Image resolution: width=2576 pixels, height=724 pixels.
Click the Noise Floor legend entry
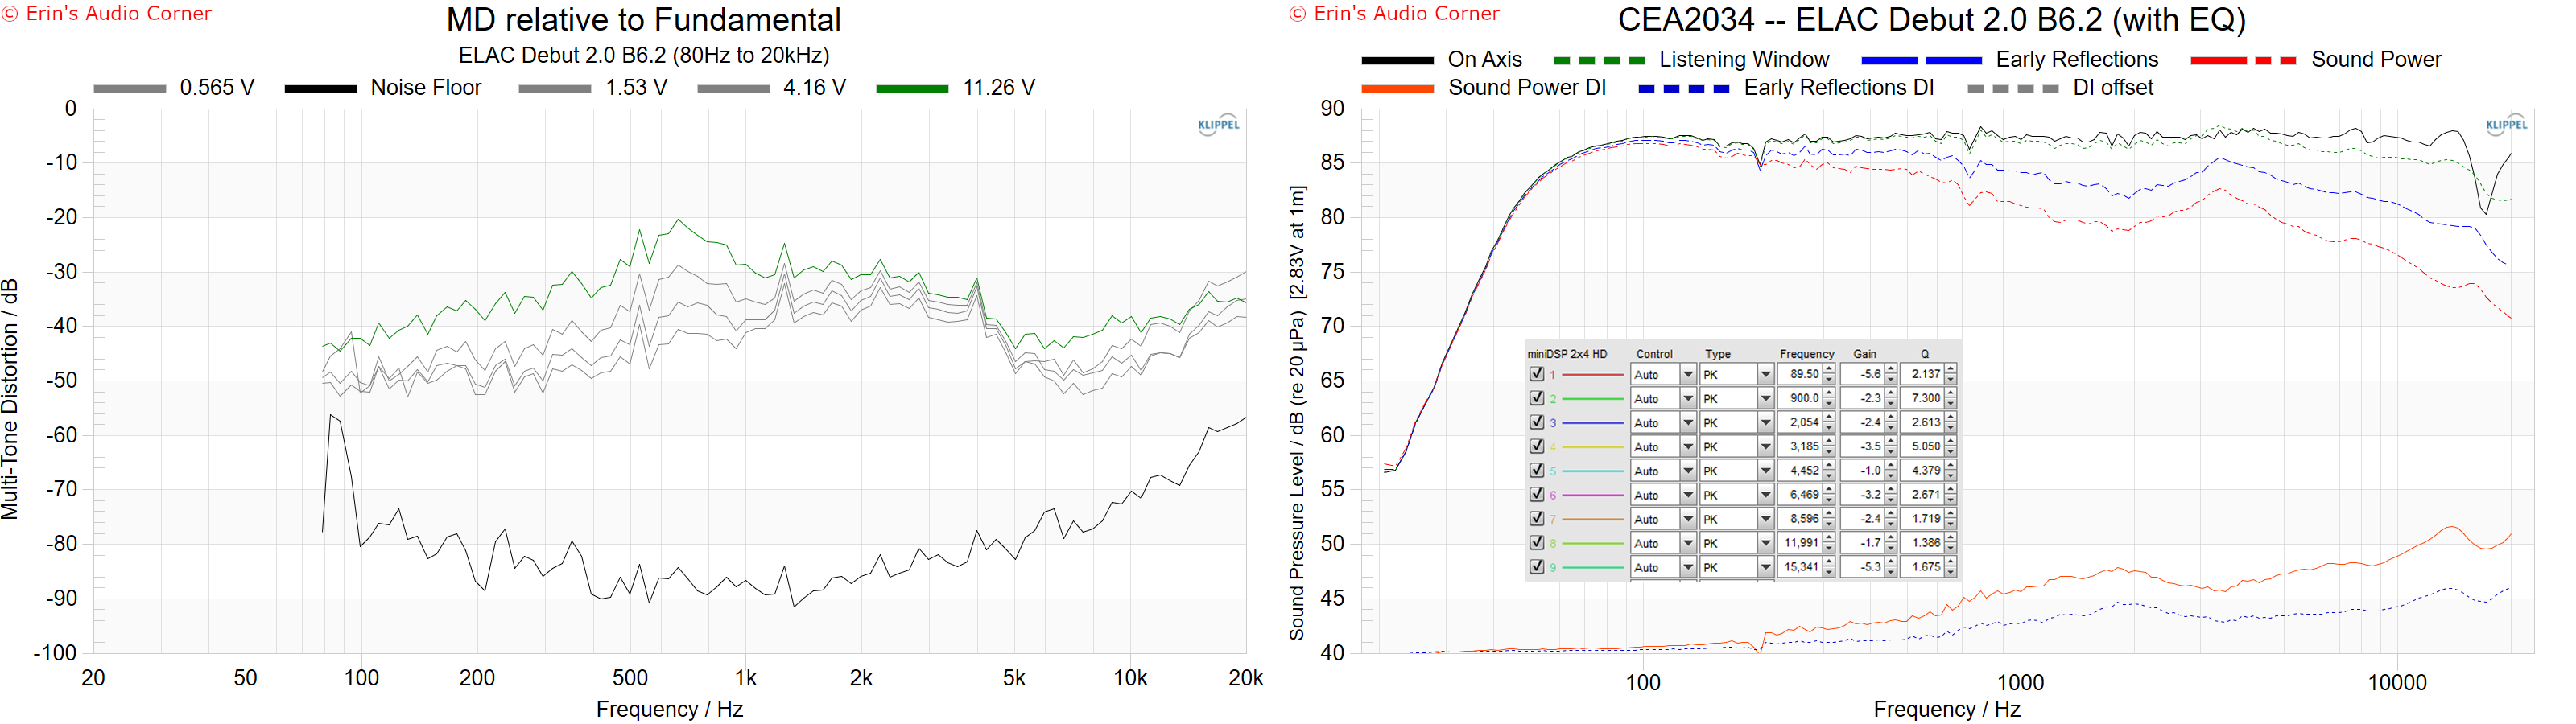(x=383, y=88)
